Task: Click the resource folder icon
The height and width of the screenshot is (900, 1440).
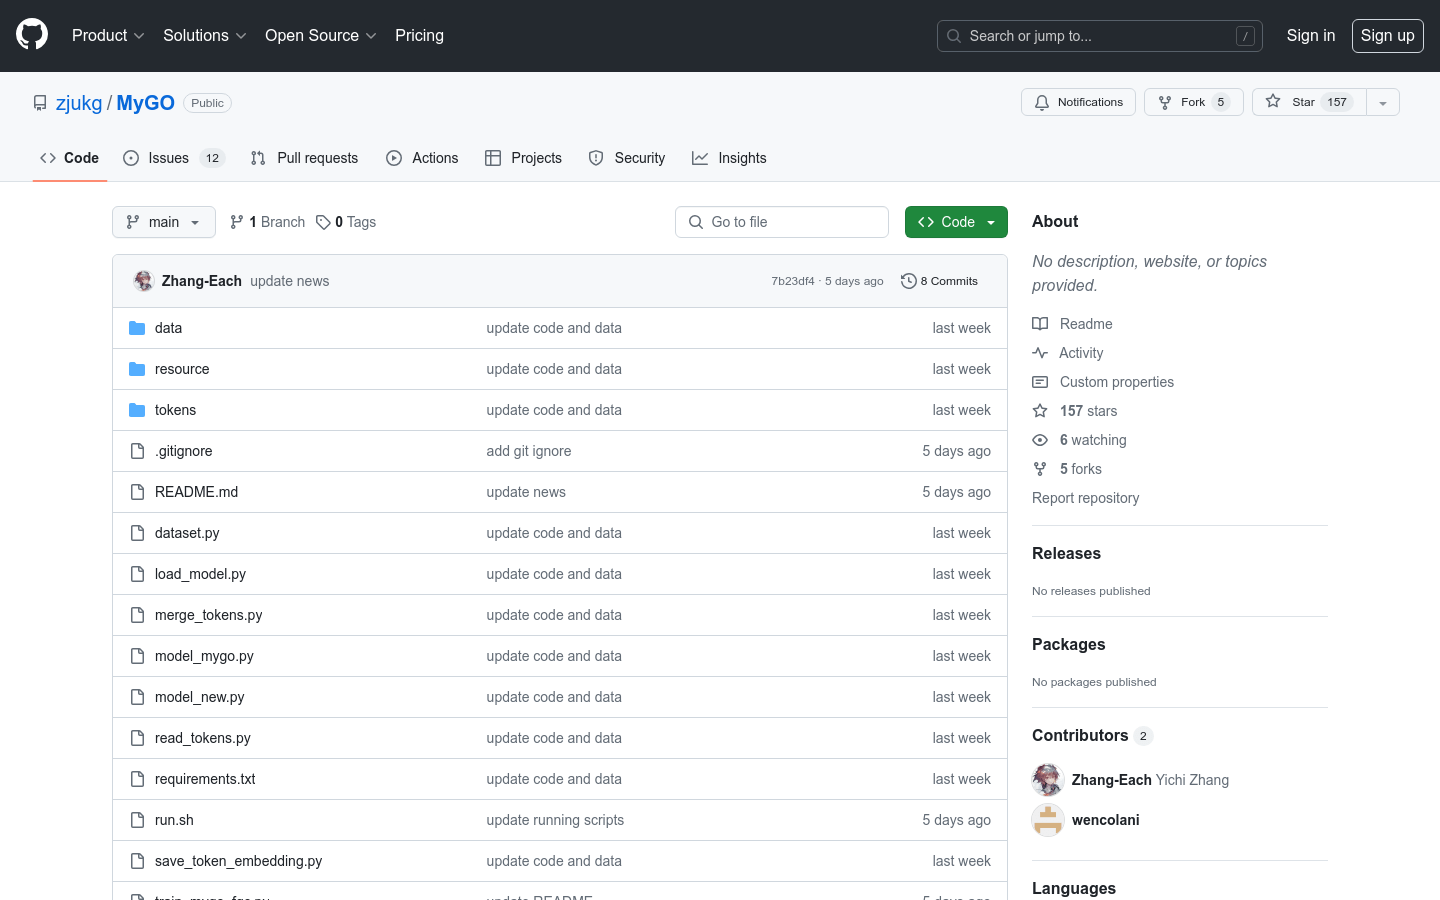Action: click(x=137, y=369)
